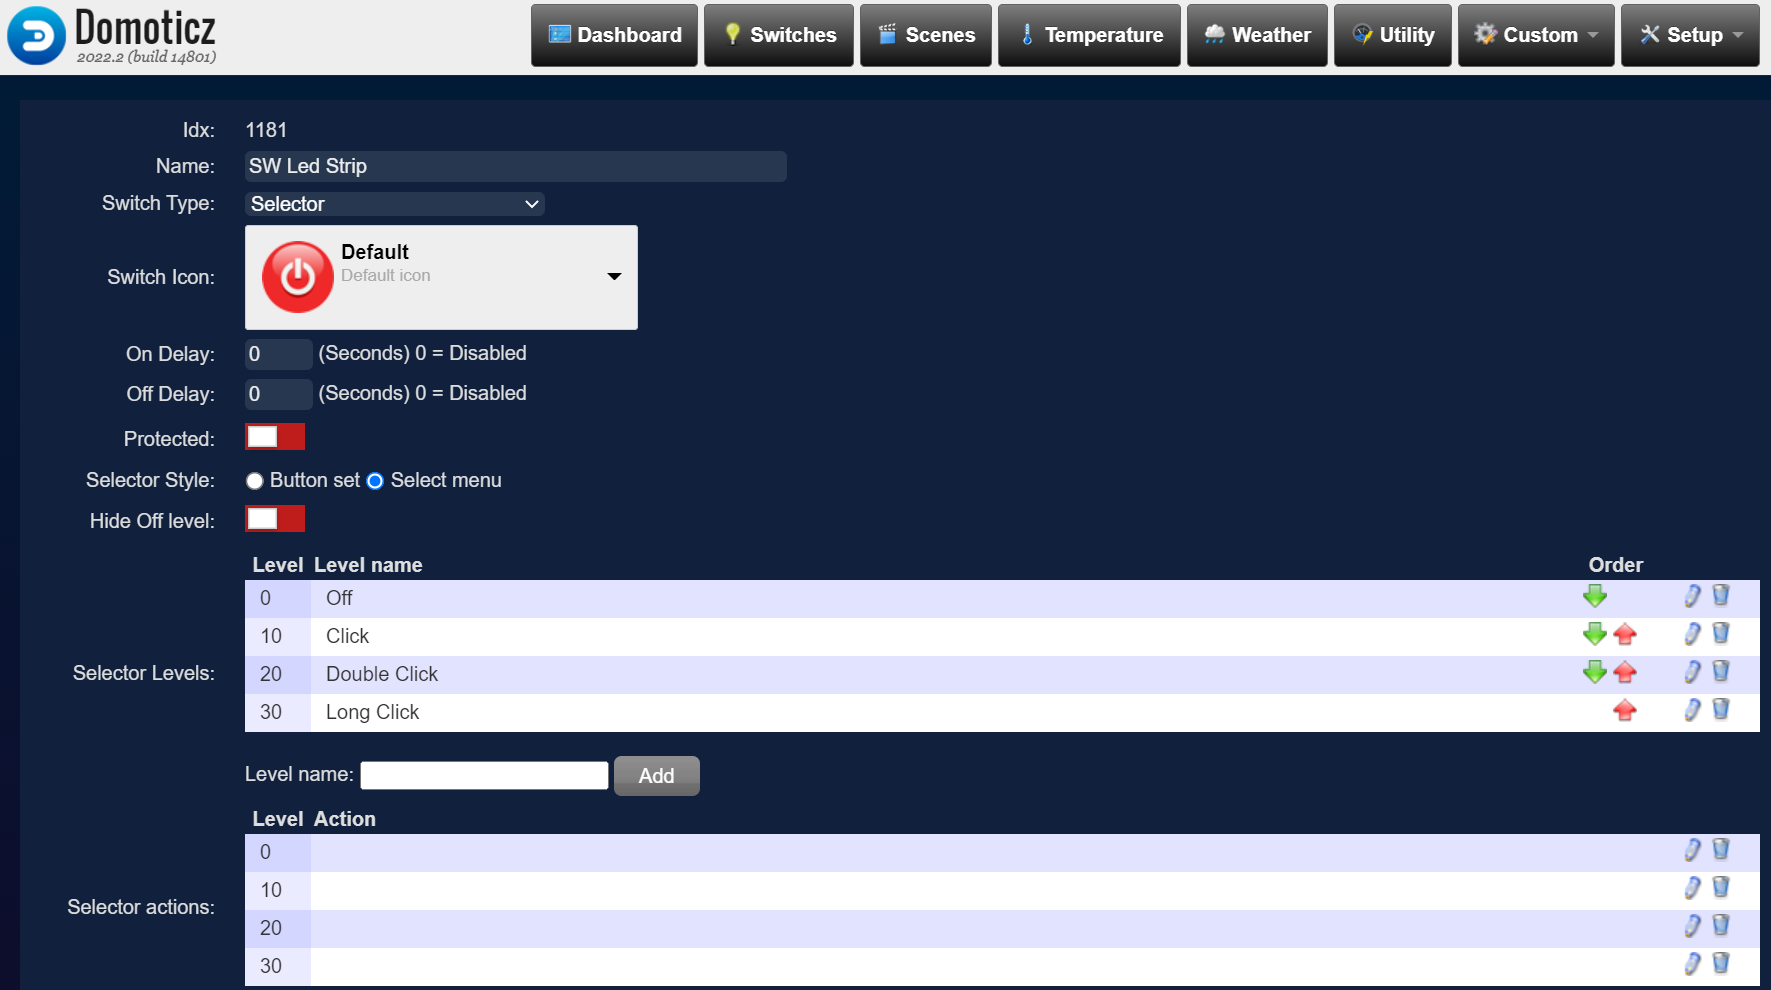Open the Scenes tab
Image resolution: width=1771 pixels, height=990 pixels.
tap(926, 35)
